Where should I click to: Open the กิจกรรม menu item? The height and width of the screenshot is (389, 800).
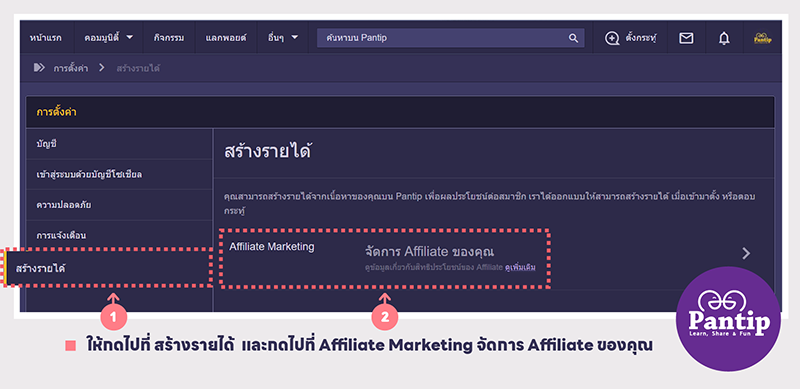click(169, 38)
